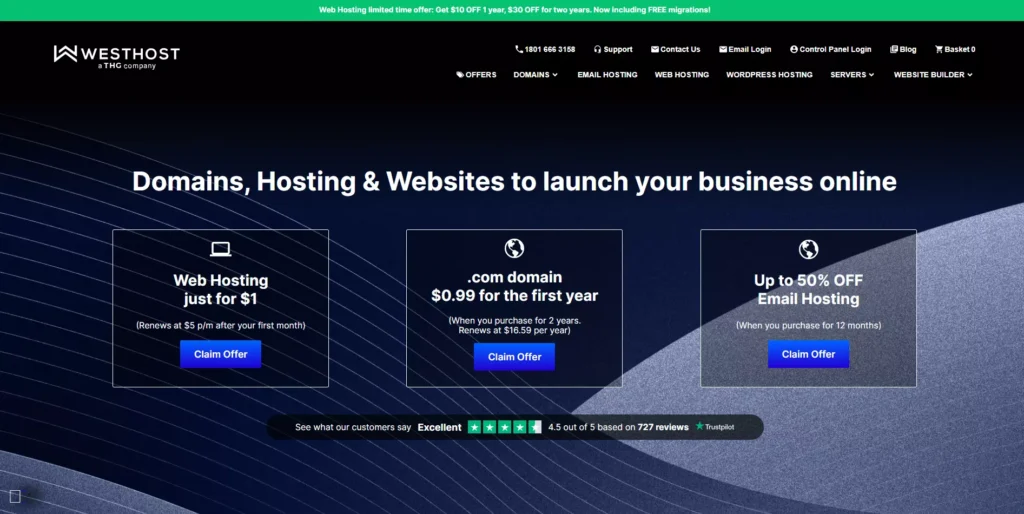Click 'Renews at $16.59 per year' note
Image resolution: width=1024 pixels, height=514 pixels.
click(x=515, y=330)
